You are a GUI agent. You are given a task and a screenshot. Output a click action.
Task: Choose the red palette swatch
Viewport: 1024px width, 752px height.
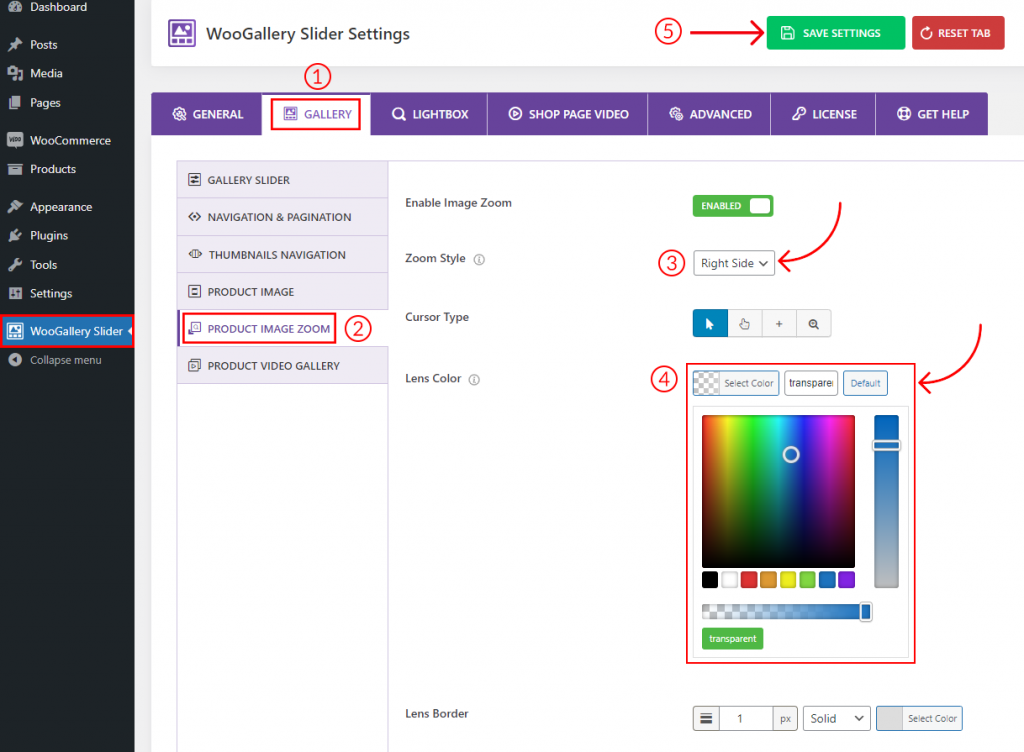point(749,580)
